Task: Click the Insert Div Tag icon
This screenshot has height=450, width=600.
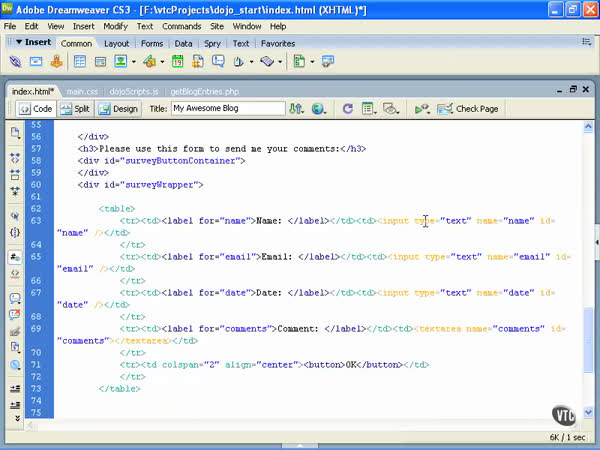Action: (100, 62)
